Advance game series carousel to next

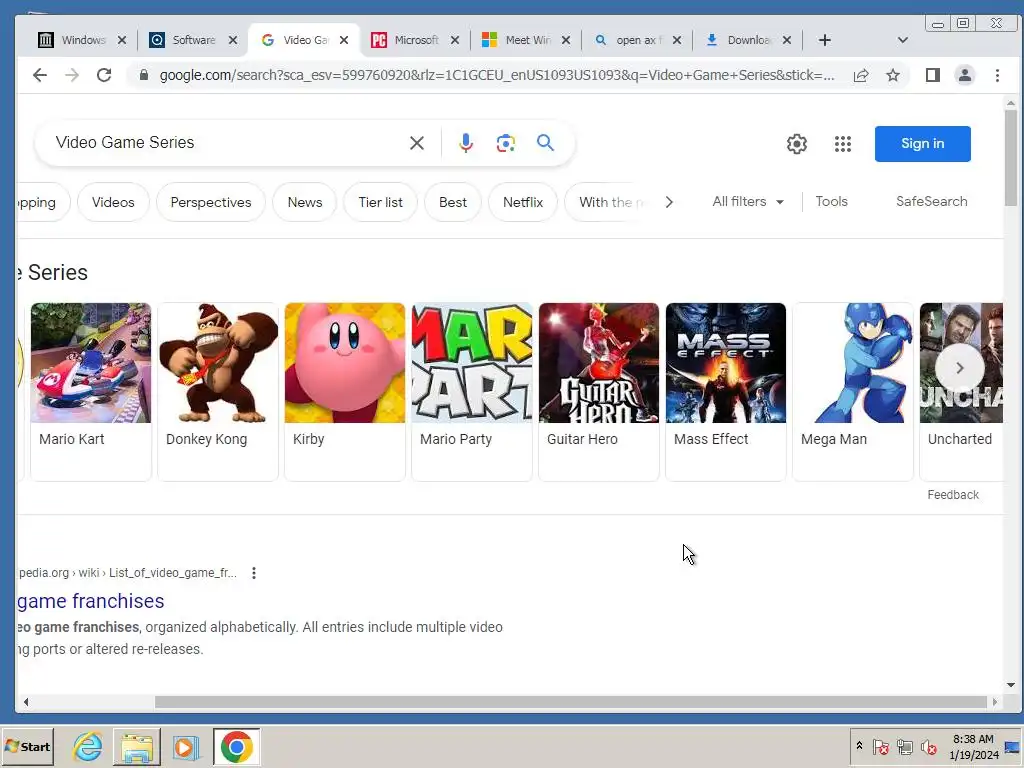(959, 368)
